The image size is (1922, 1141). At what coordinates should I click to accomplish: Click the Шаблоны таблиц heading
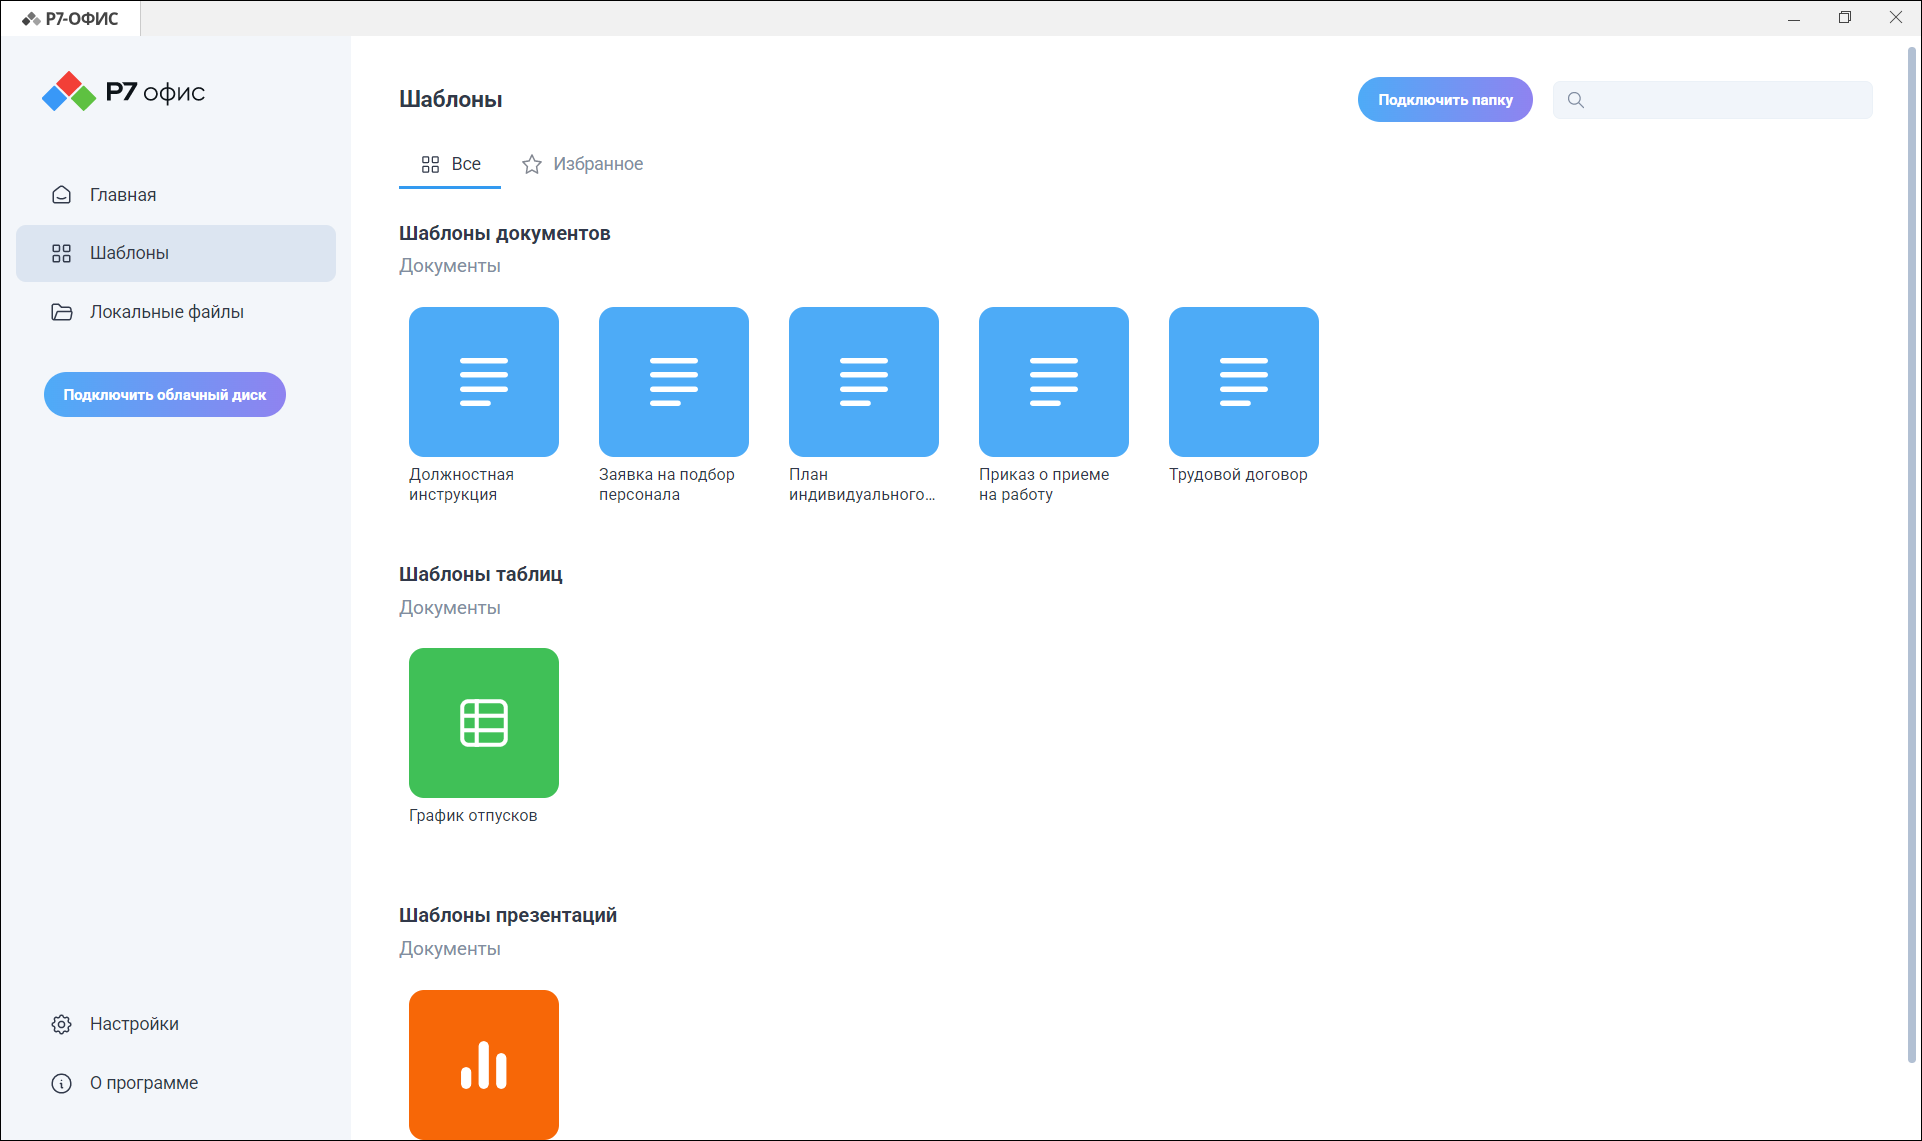point(481,574)
